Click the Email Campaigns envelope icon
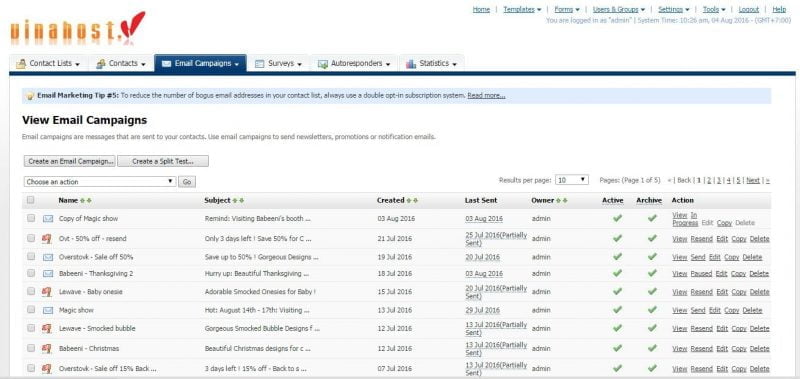800x379 pixels. tap(166, 64)
